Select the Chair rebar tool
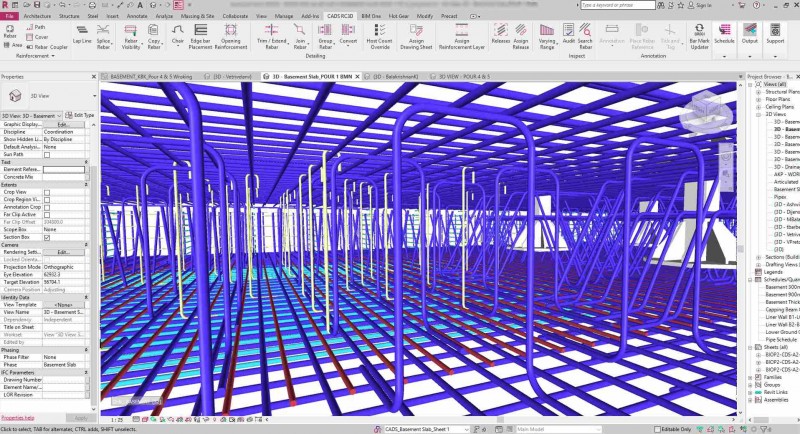The height and width of the screenshot is (434, 800). pyautogui.click(x=178, y=34)
